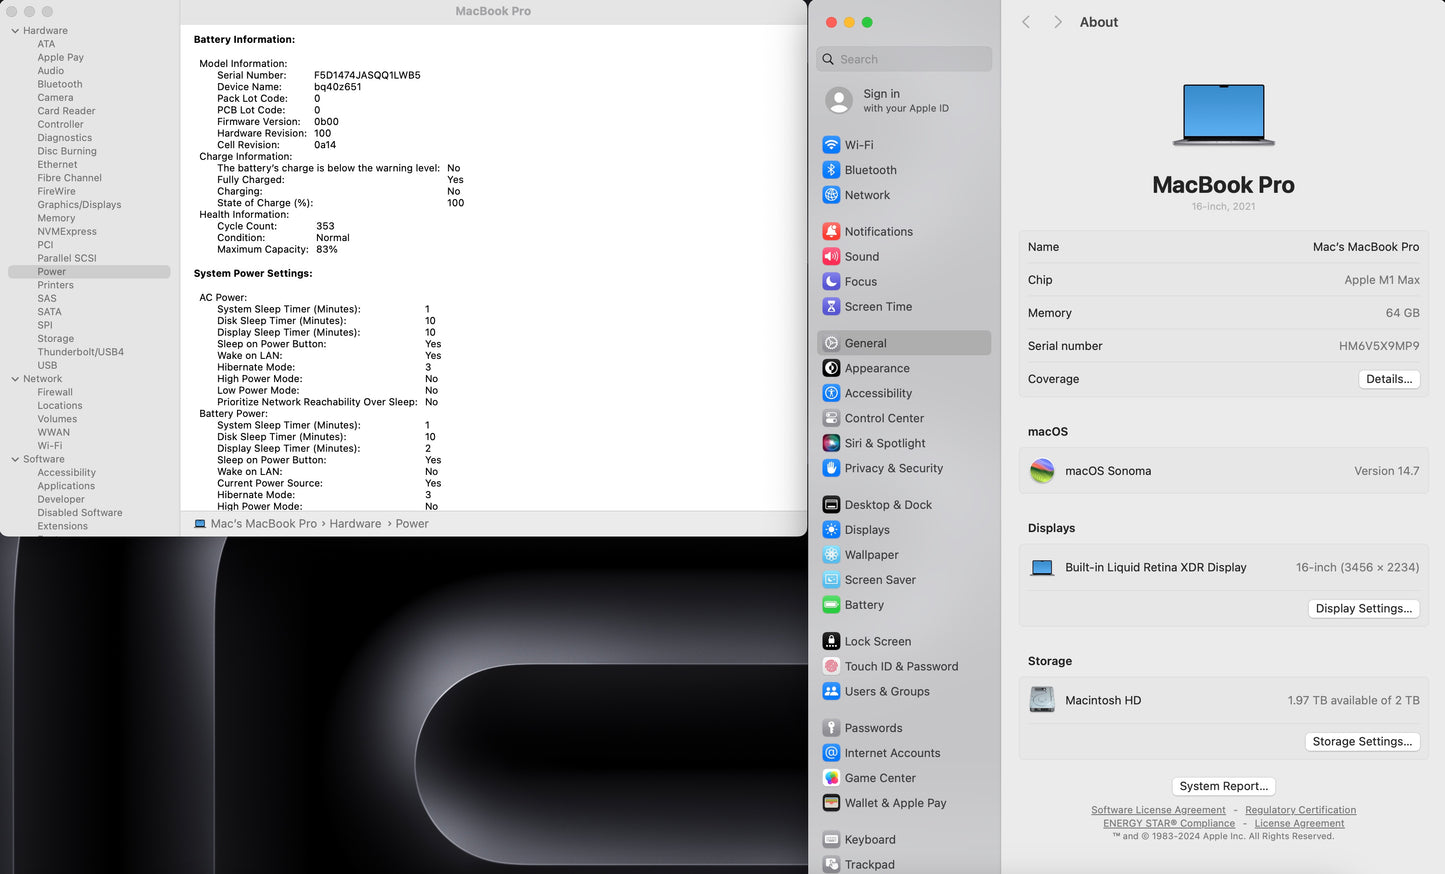
Task: Open Display Settings button
Action: [x=1363, y=608]
